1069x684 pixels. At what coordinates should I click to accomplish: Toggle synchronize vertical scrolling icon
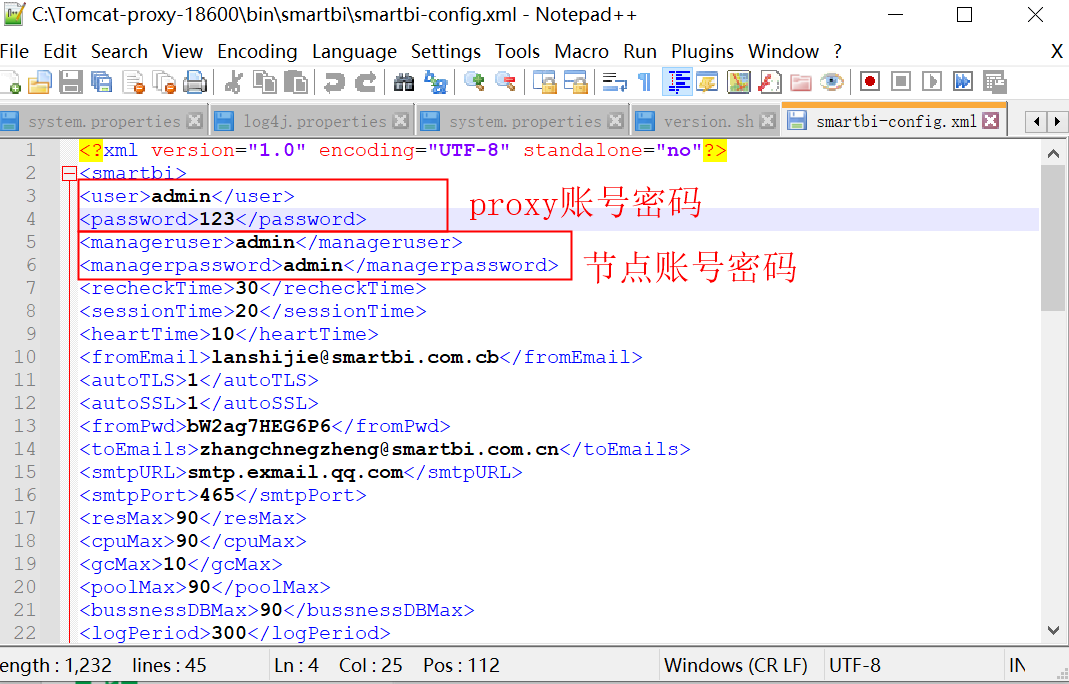tap(544, 83)
